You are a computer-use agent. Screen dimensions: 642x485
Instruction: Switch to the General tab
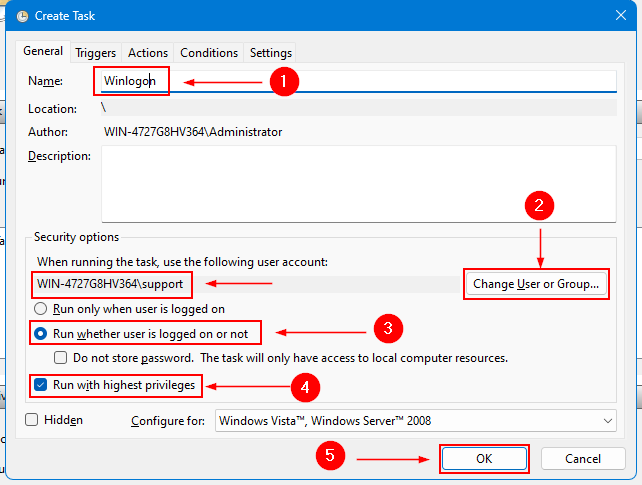tap(43, 51)
